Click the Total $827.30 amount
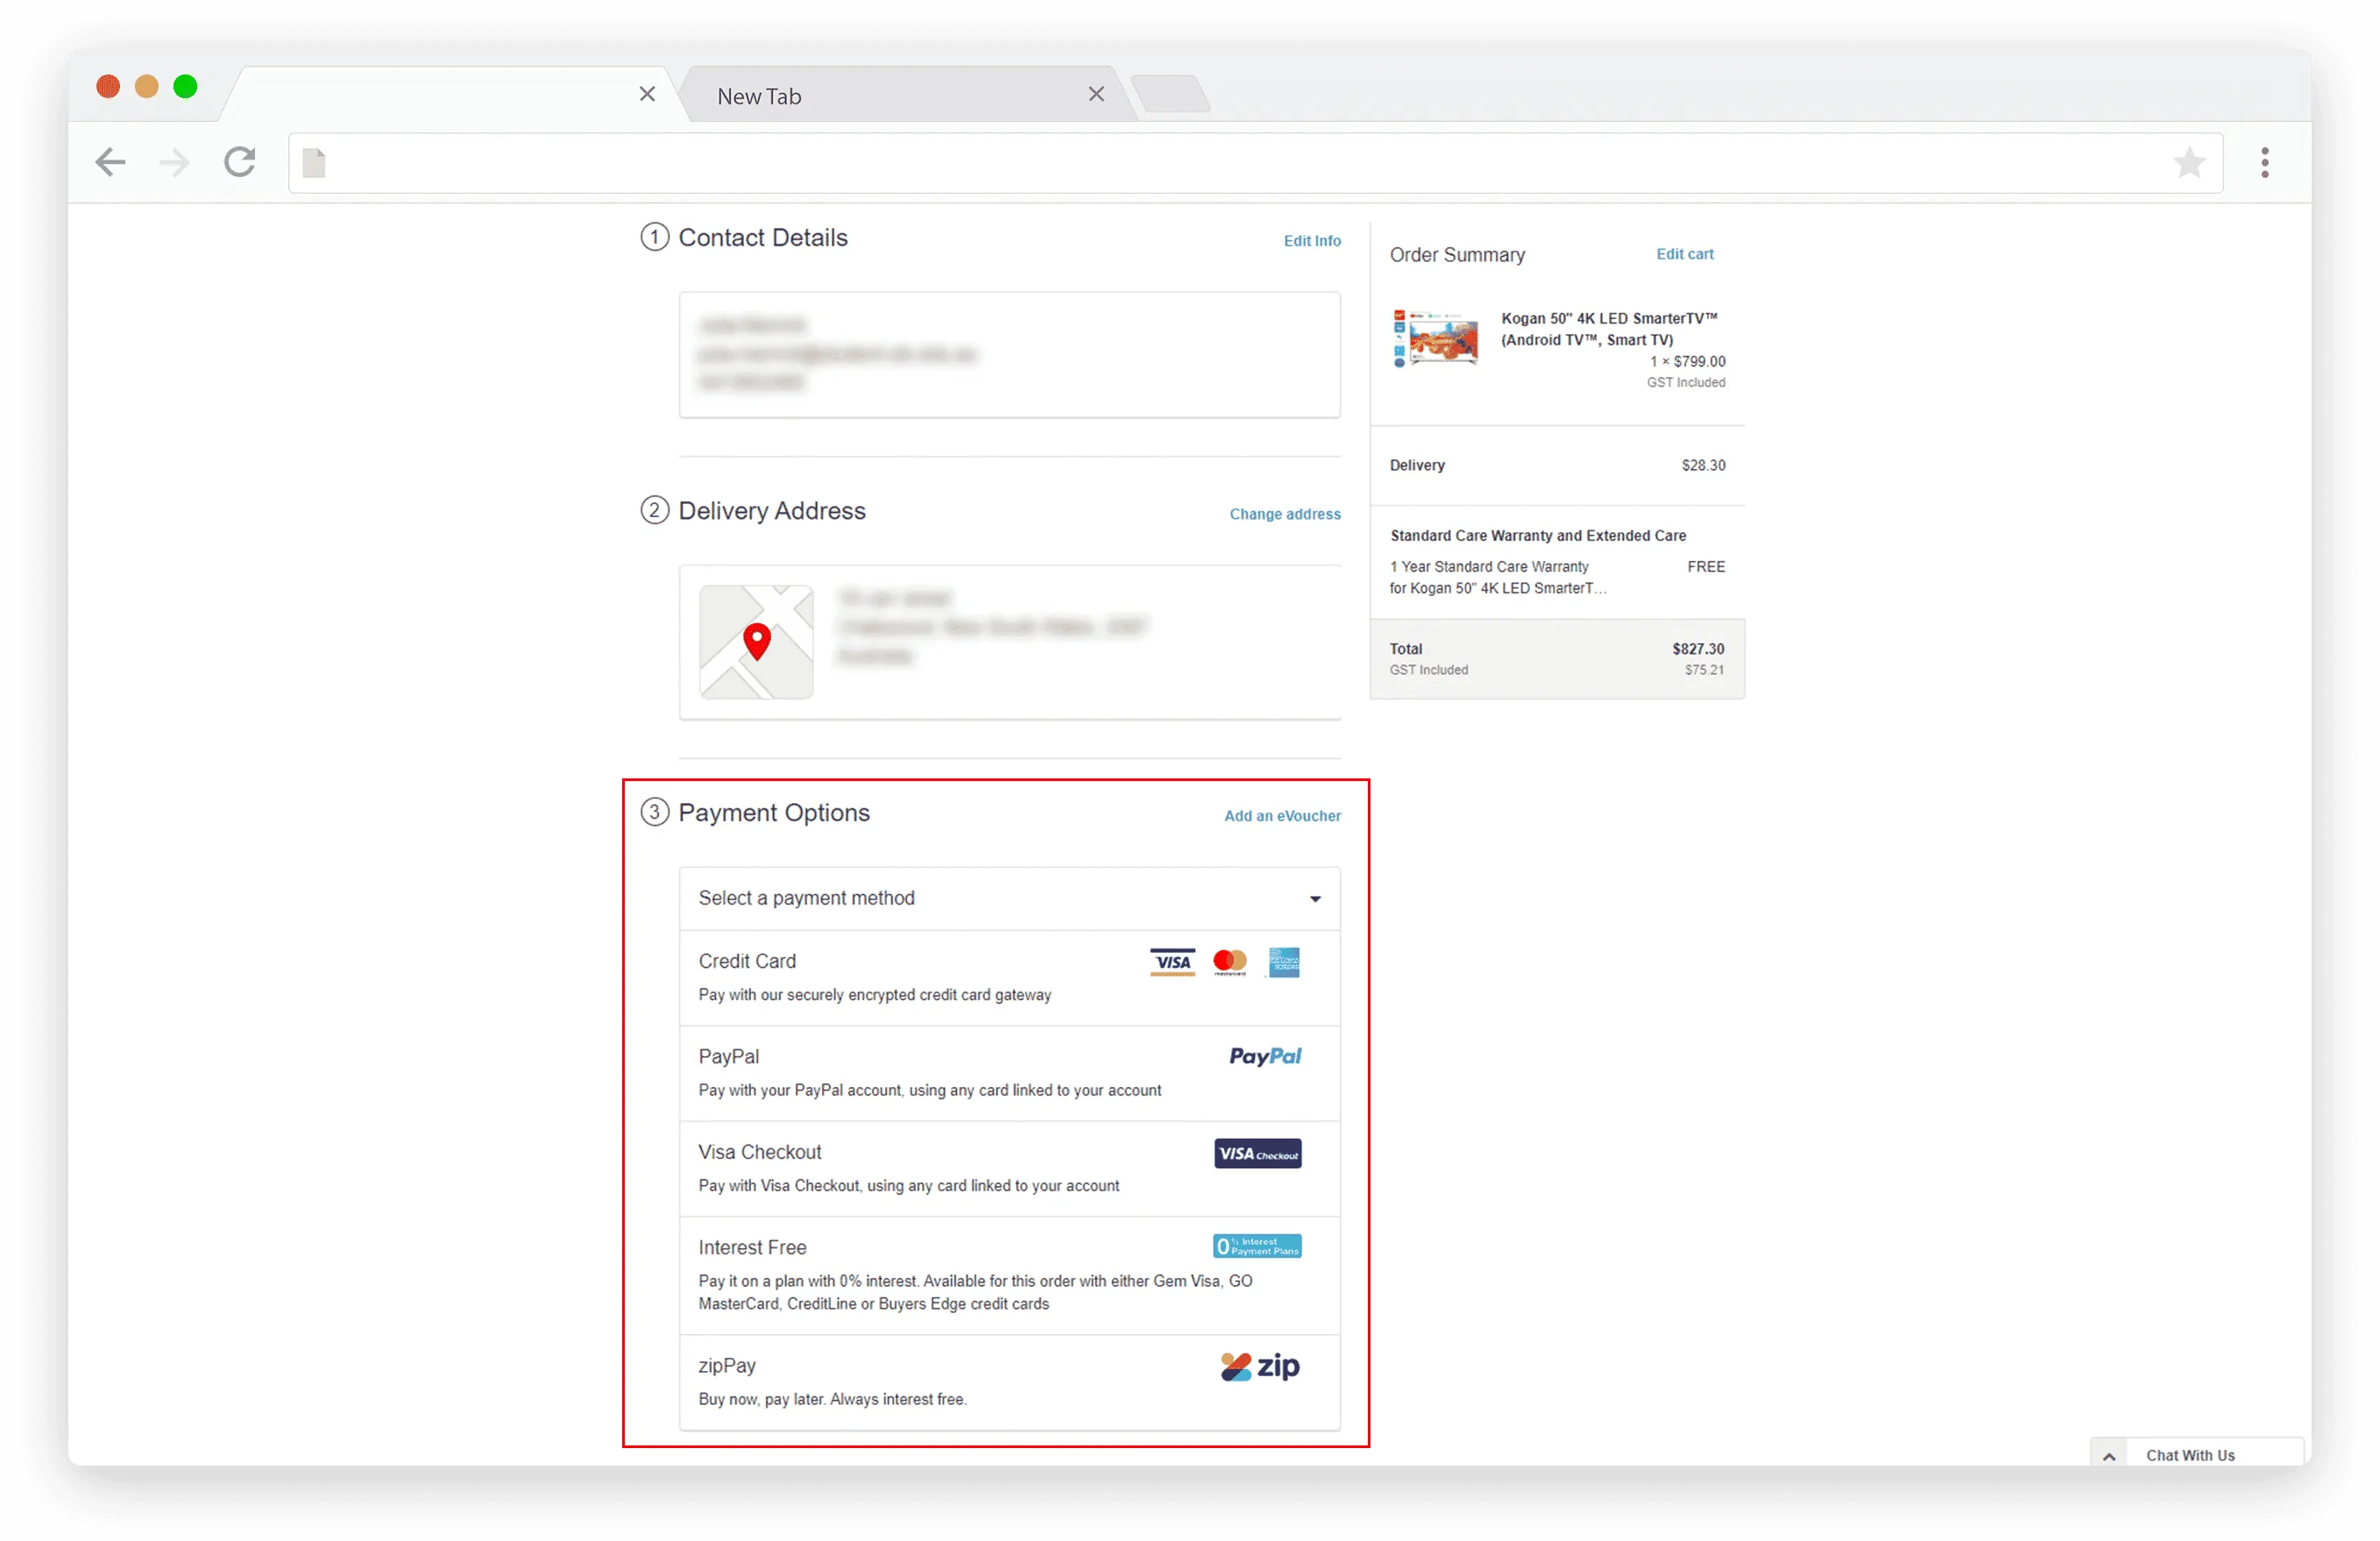Image resolution: width=2380 pixels, height=1541 pixels. [x=1698, y=649]
